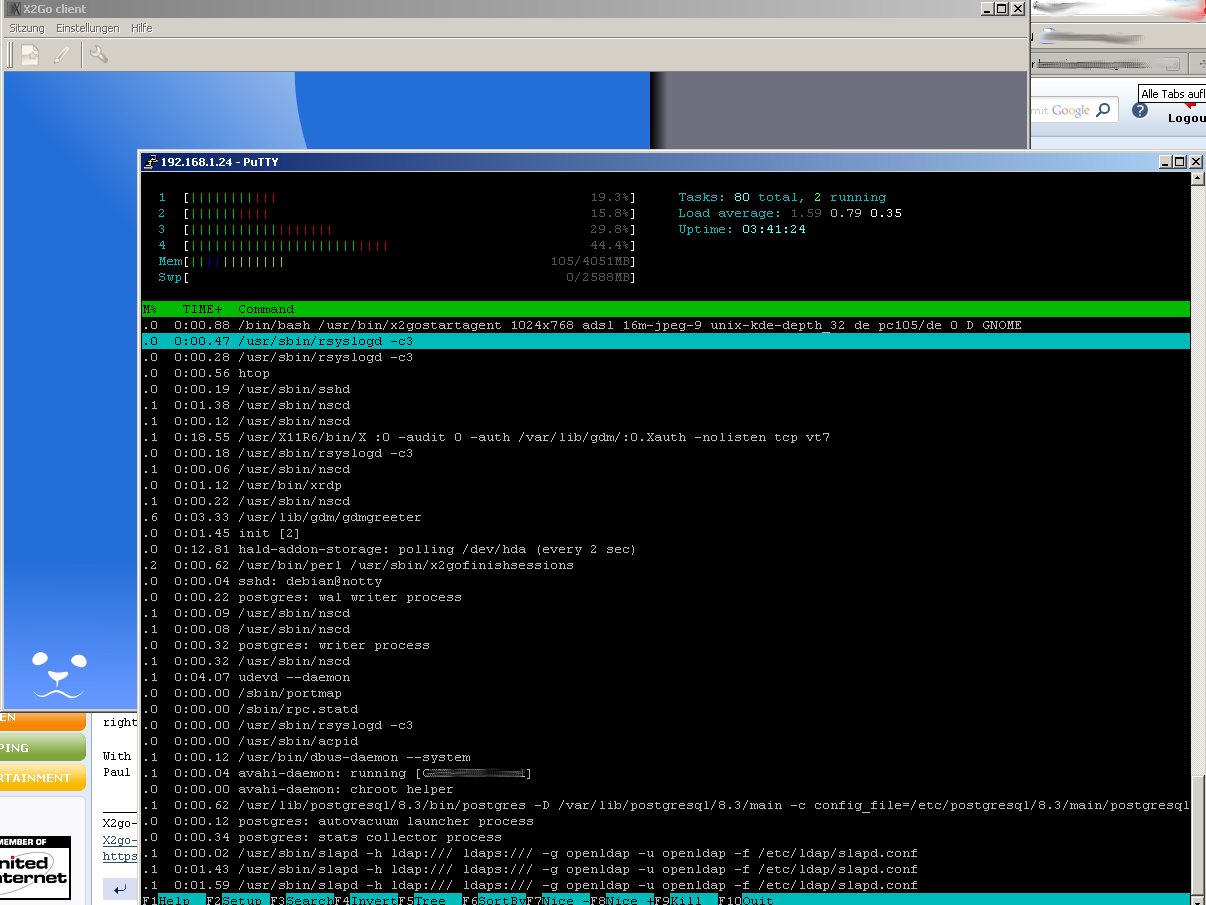
Task: Click the PuTTY title bar icon
Action: [149, 162]
